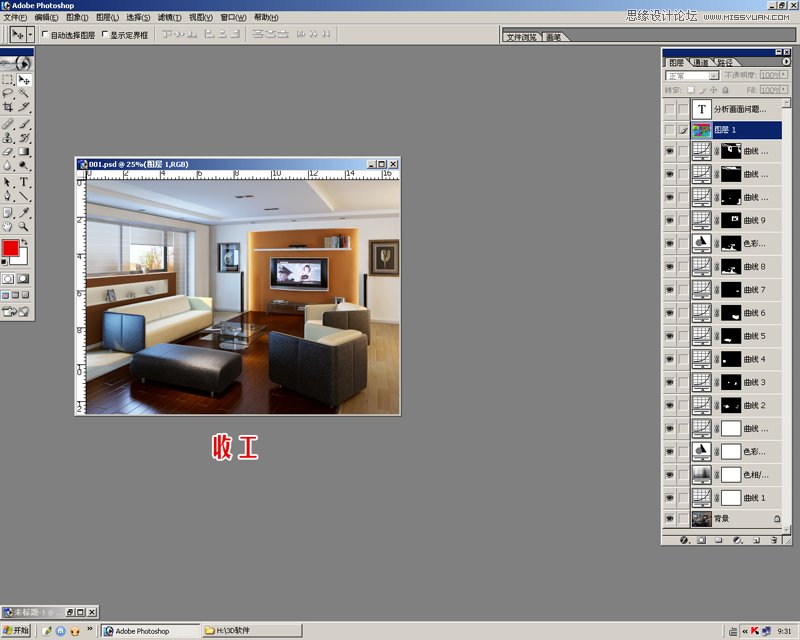This screenshot has width=800, height=640.
Task: Select the Slice tool
Action: [24, 107]
